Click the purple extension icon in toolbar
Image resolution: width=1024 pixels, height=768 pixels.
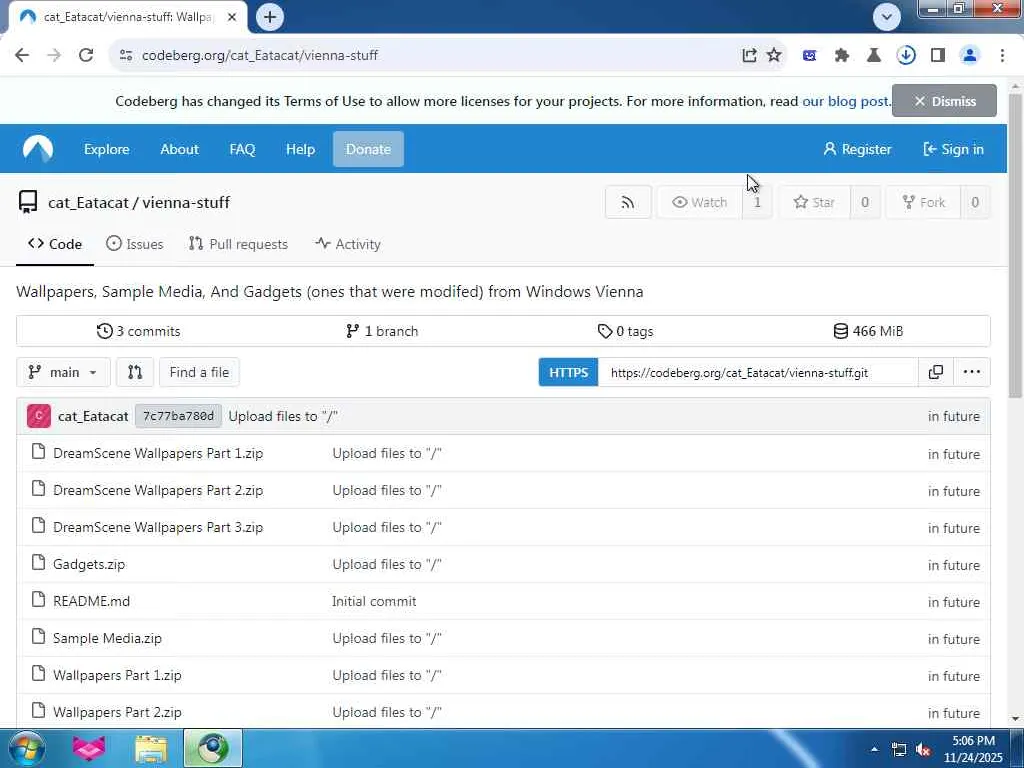(810, 56)
